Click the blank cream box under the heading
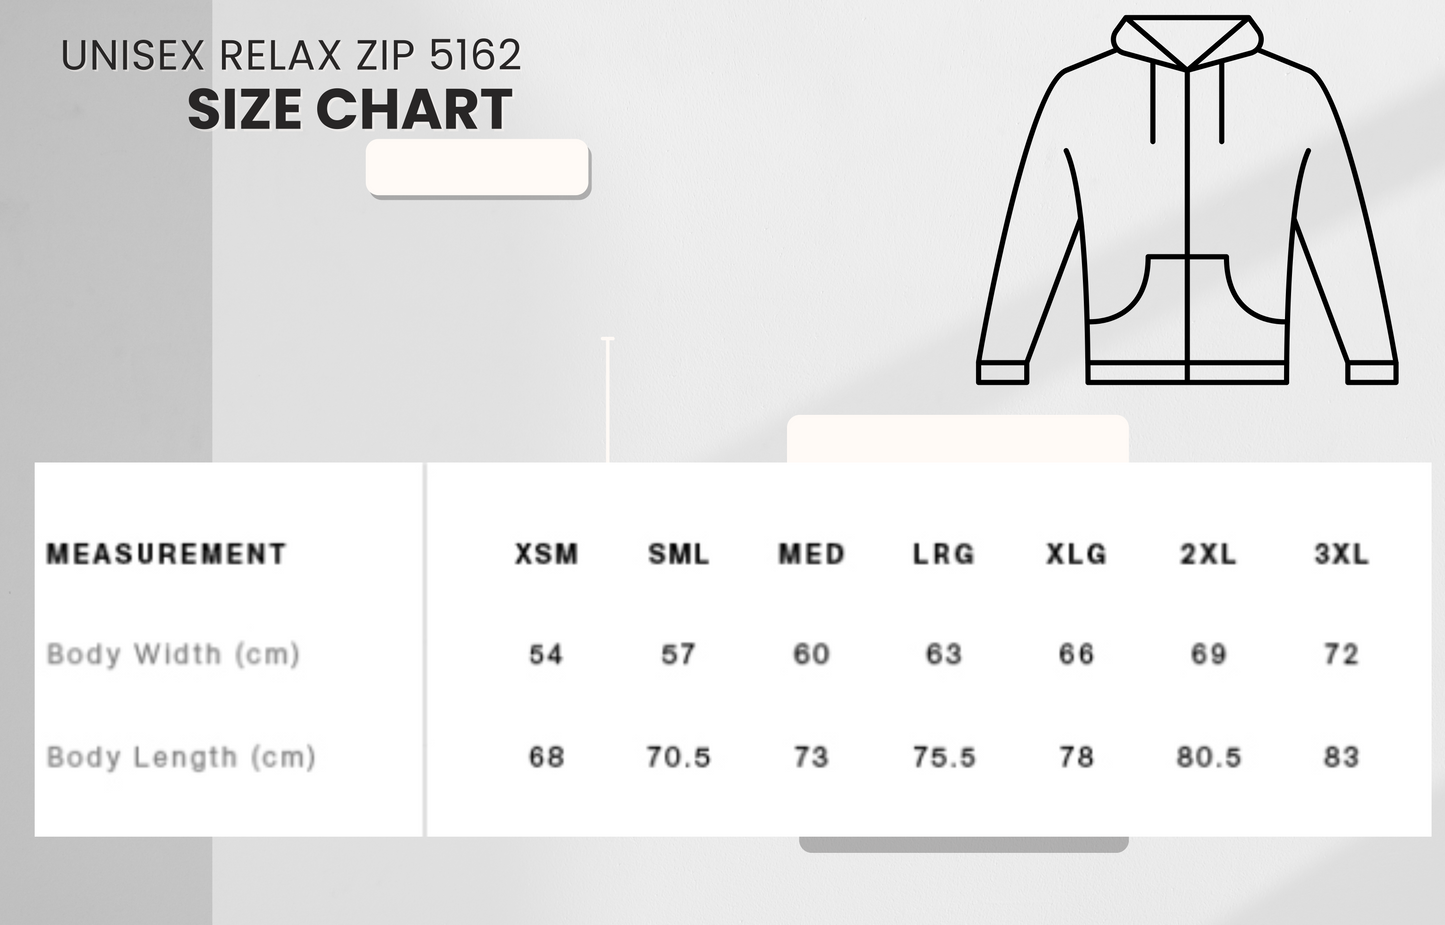This screenshot has height=925, width=1445. pos(477,167)
